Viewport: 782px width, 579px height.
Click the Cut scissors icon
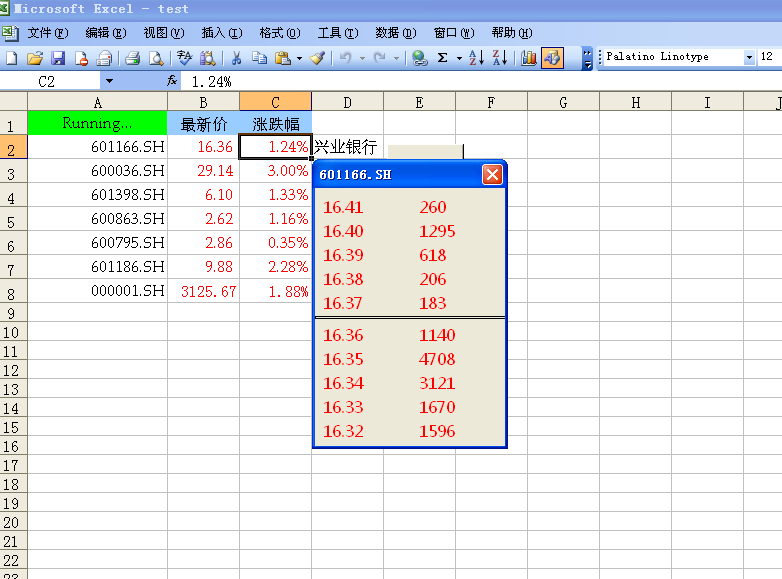pos(237,58)
